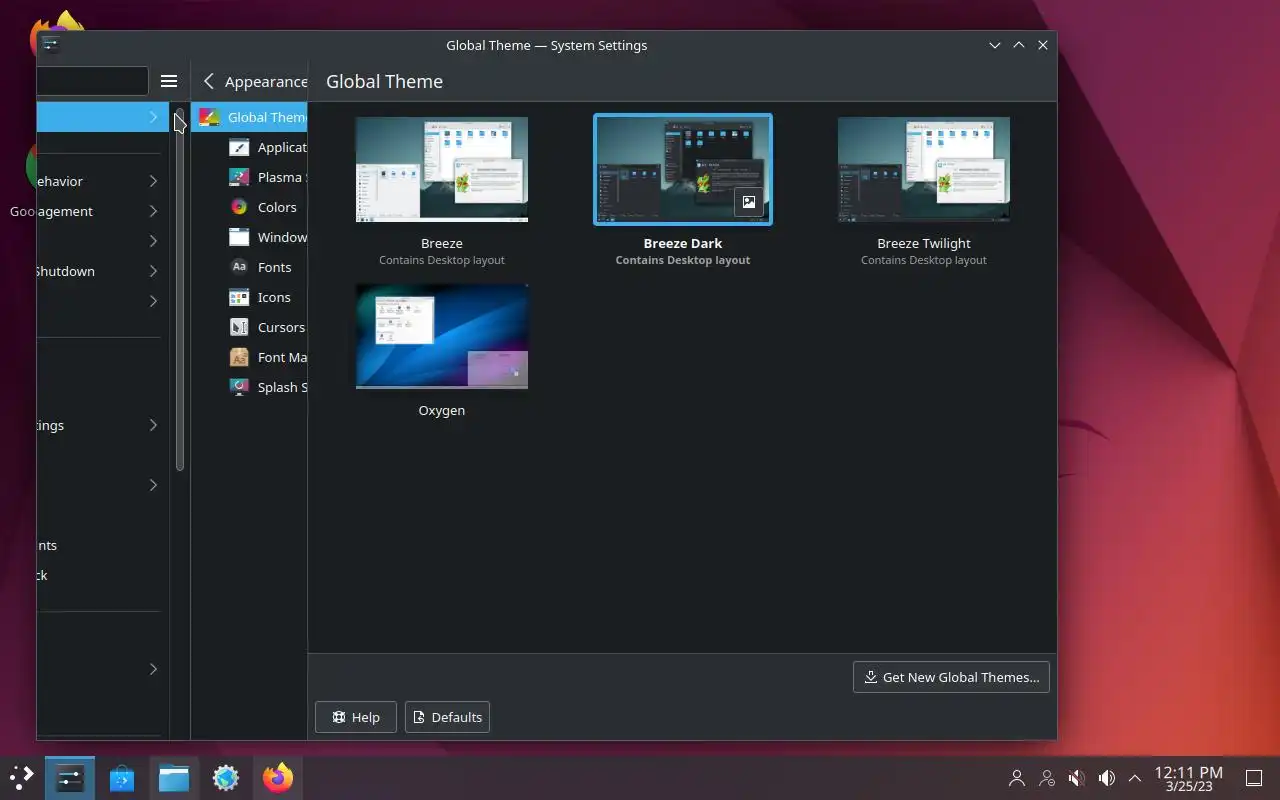Click the Breeze Dark theme name label

(x=683, y=243)
